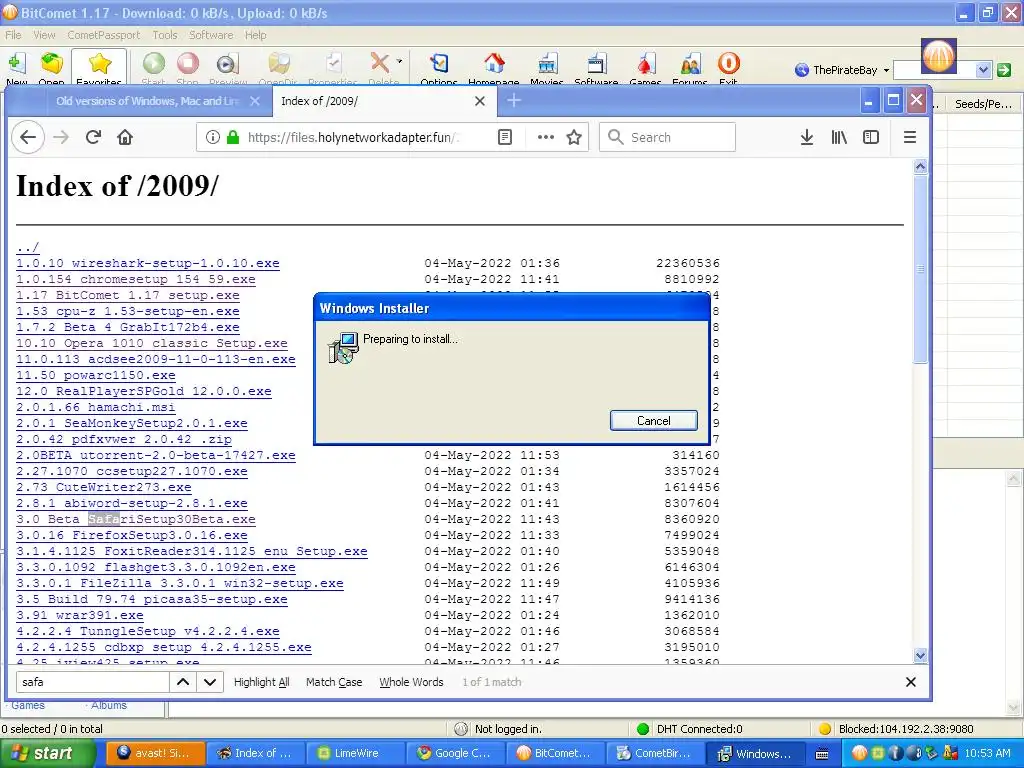The image size is (1024, 768).
Task: Toggle Highlight All in find bar
Action: pyautogui.click(x=261, y=682)
